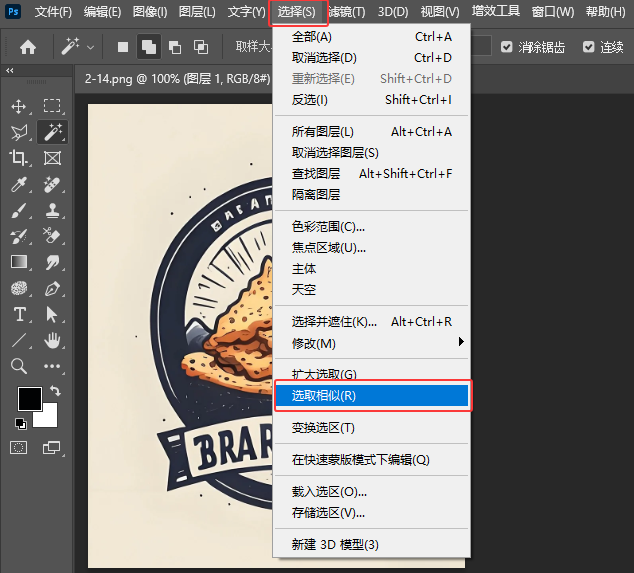
Task: Open the 视图(V) menu
Action: point(440,12)
